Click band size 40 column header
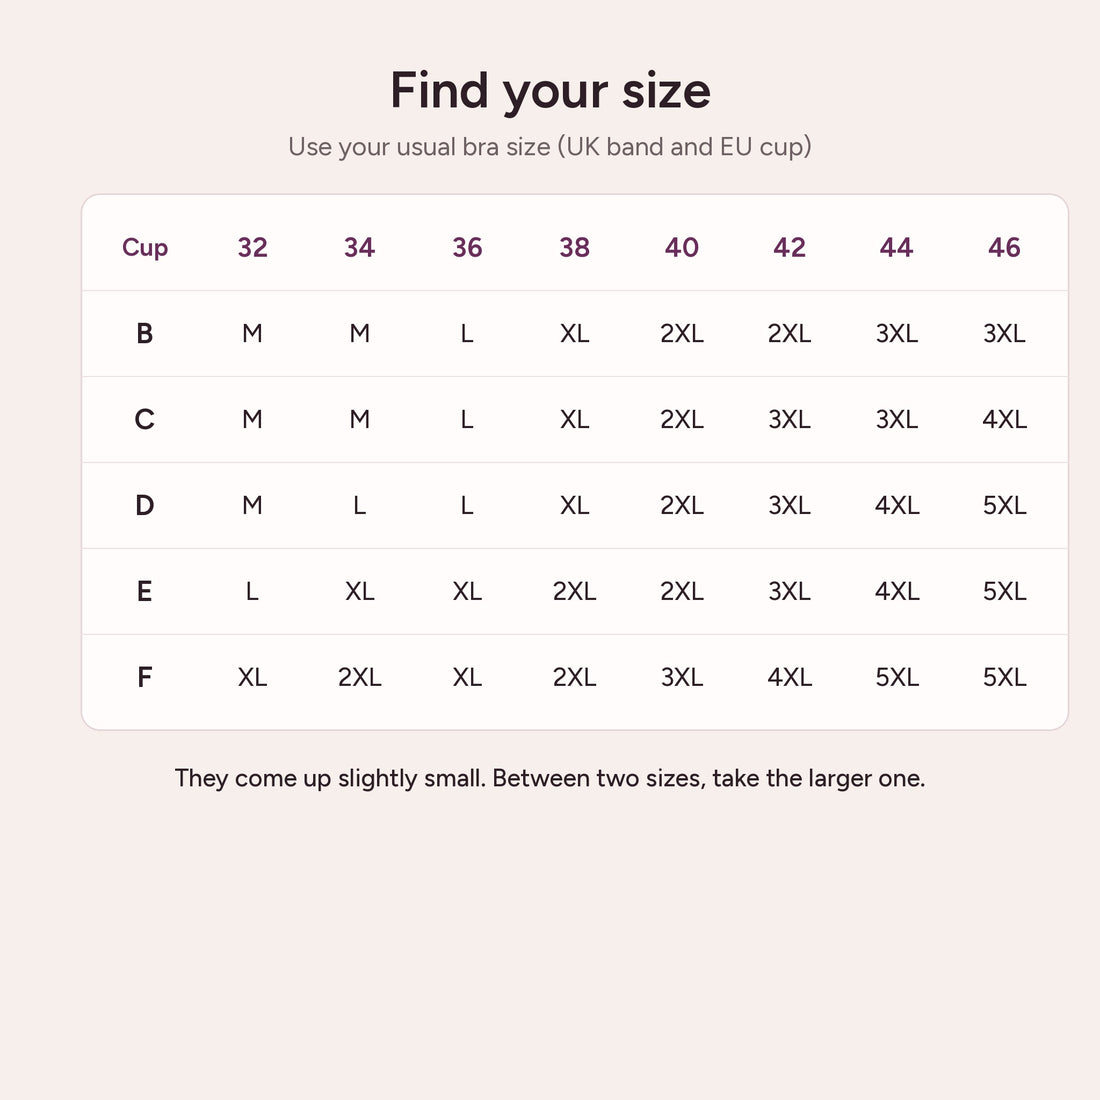The height and width of the screenshot is (1100, 1100). pos(682,248)
